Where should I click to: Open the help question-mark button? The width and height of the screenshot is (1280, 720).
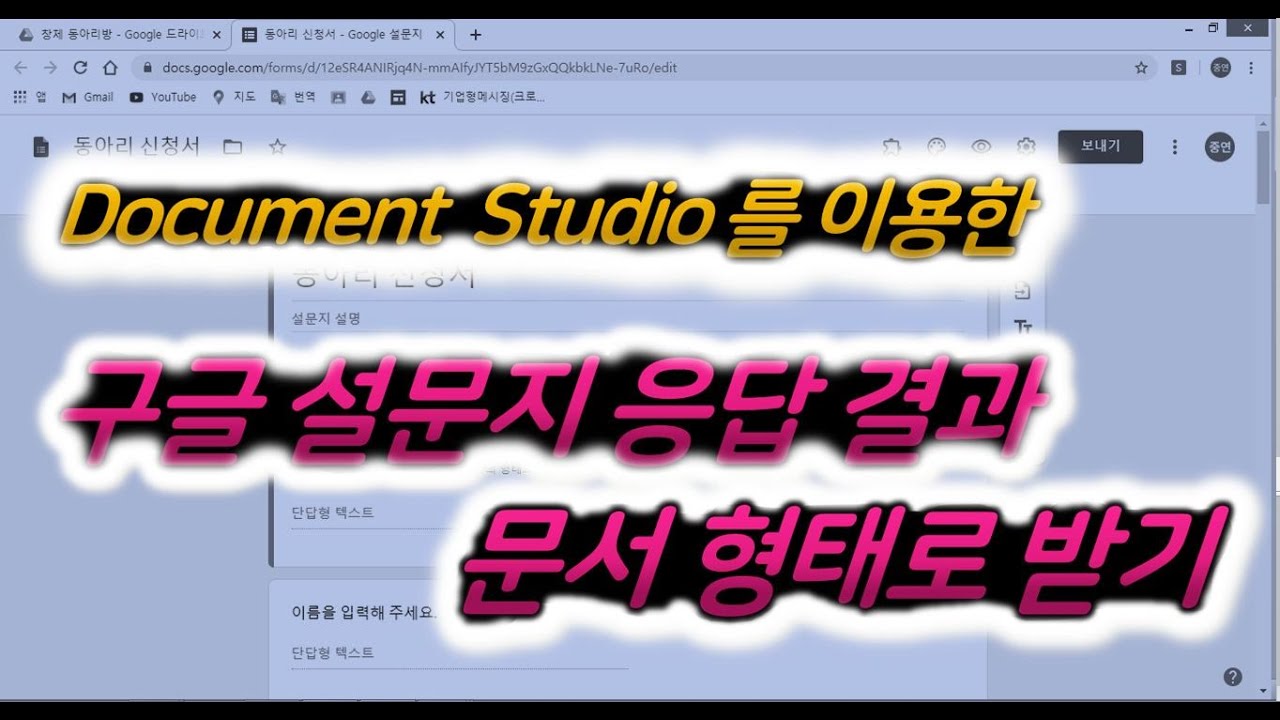[1233, 677]
